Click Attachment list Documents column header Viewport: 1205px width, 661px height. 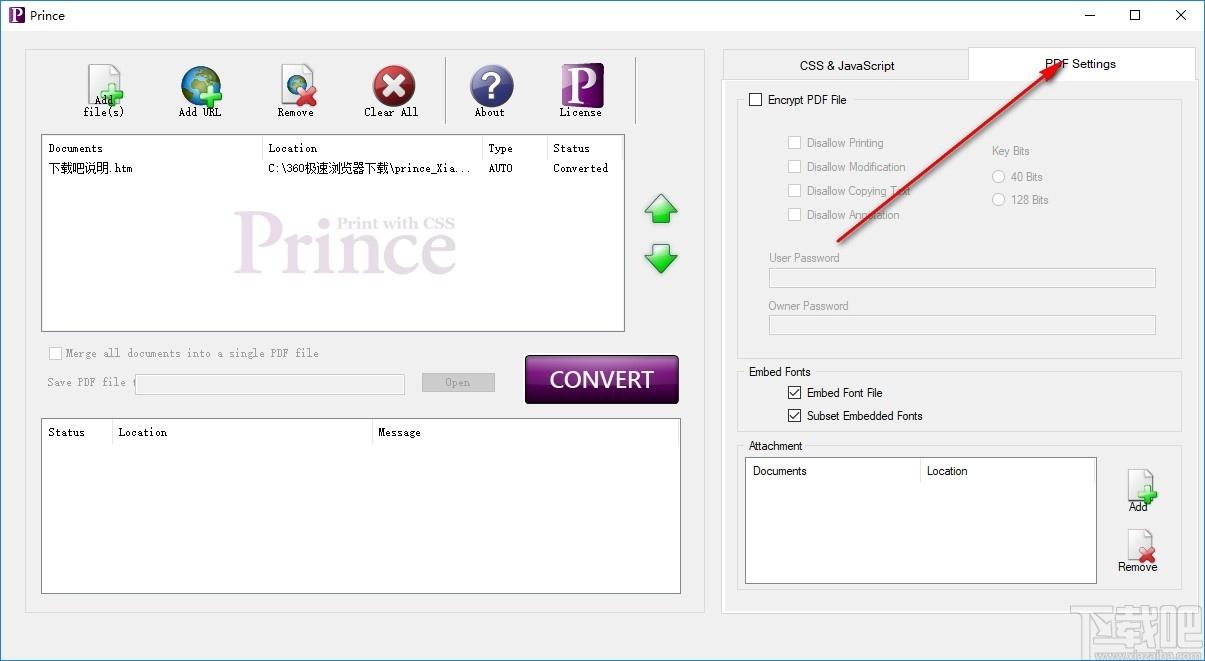click(833, 471)
